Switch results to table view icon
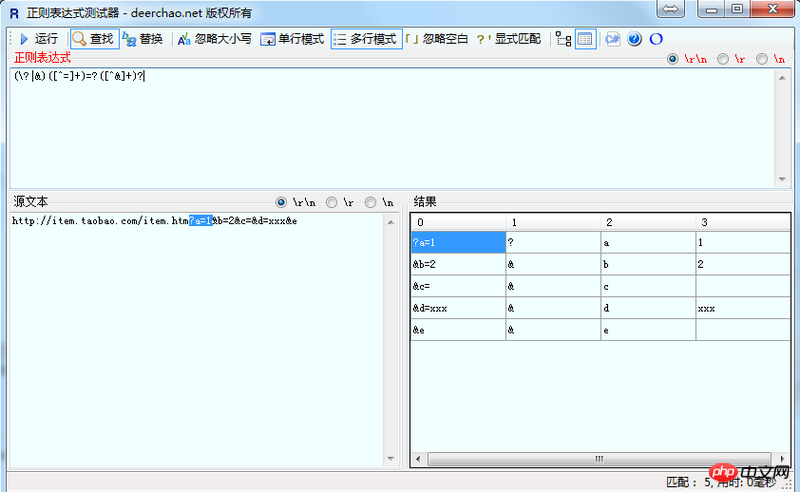Screen dimensions: 800x492 pos(585,39)
